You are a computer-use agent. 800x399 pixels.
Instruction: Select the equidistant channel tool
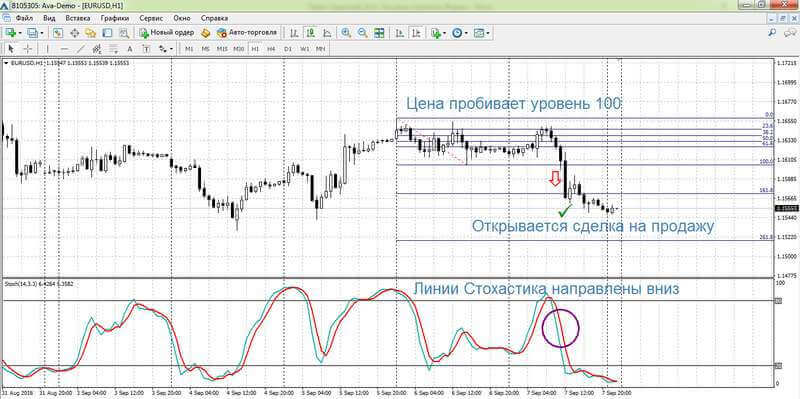(x=97, y=48)
